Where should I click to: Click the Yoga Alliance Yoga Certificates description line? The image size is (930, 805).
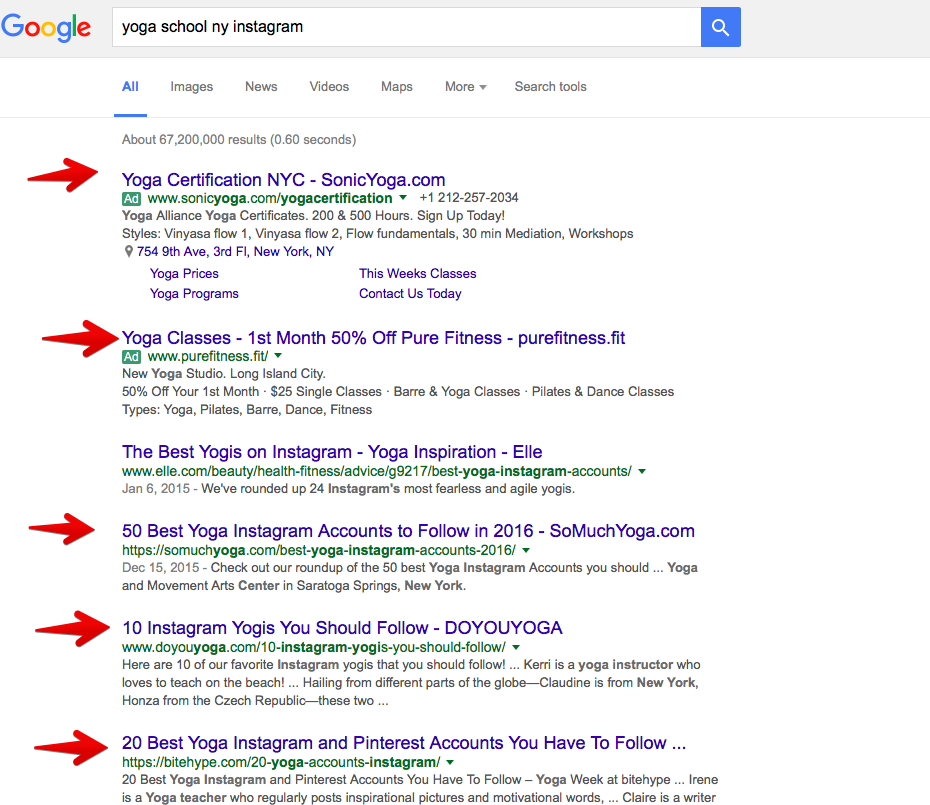tap(313, 216)
